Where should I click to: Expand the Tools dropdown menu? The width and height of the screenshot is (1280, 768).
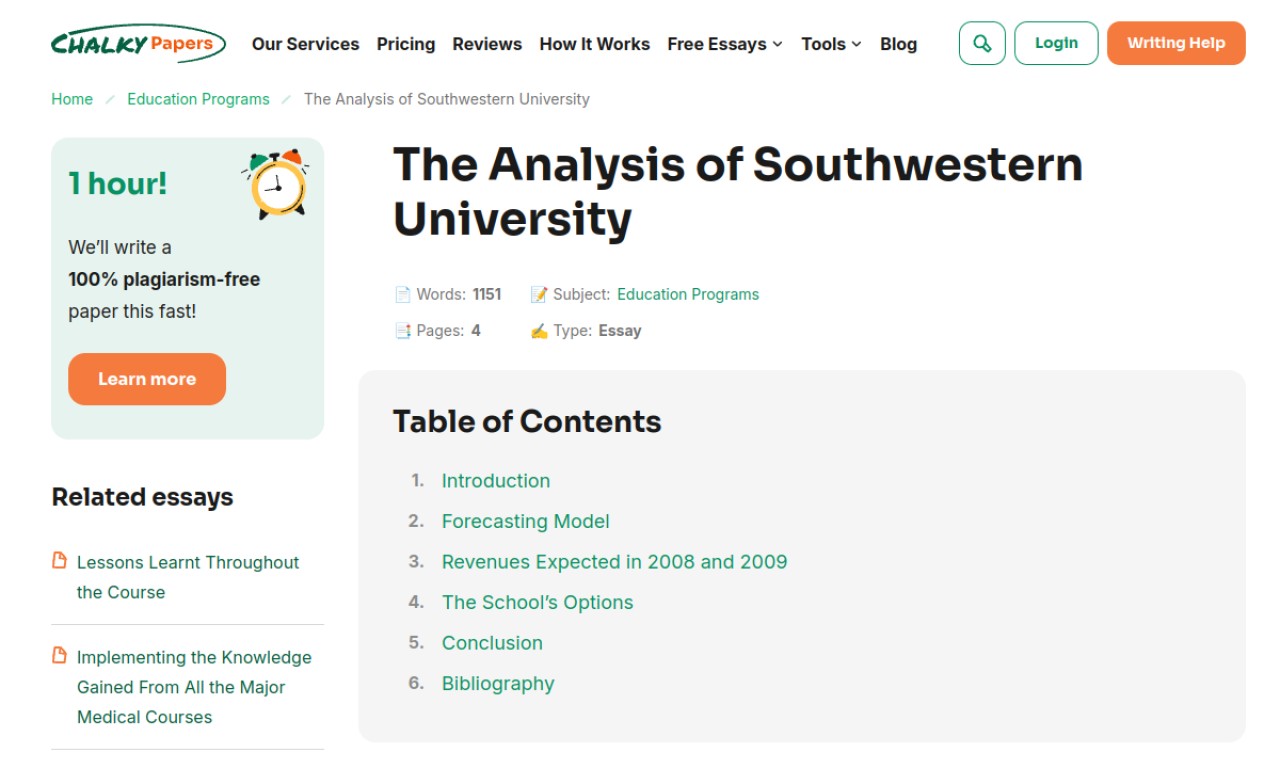point(831,44)
